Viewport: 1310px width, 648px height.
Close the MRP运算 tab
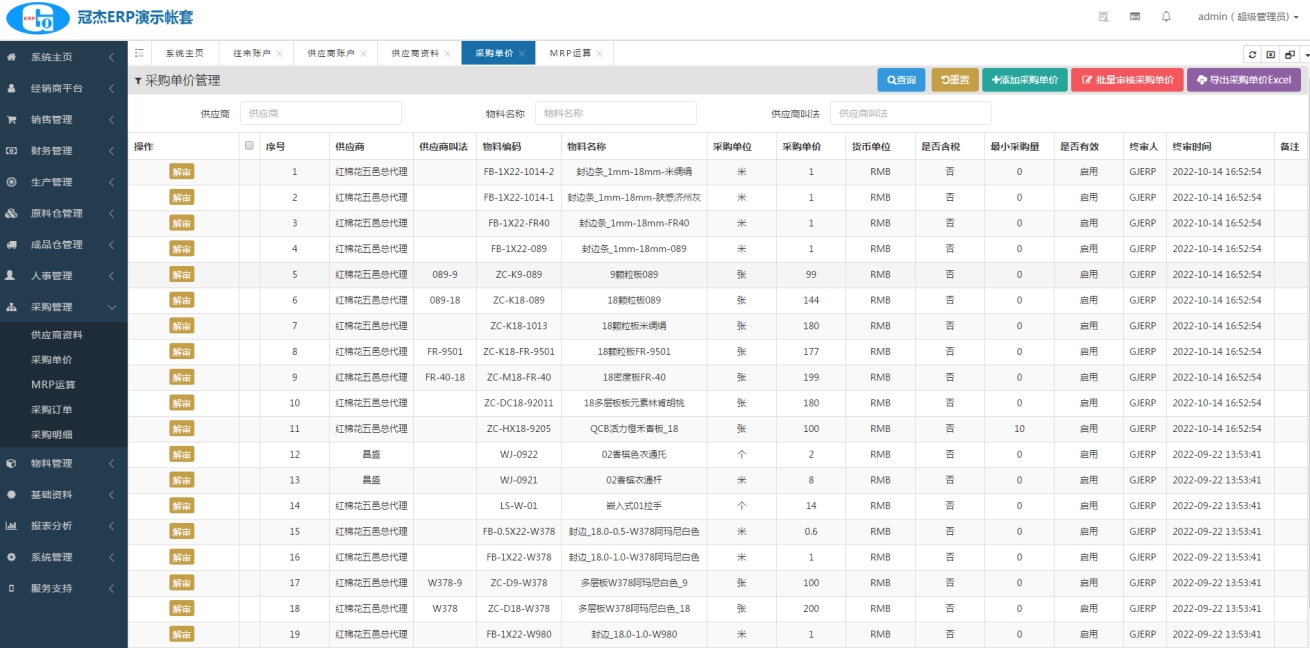[x=599, y=54]
